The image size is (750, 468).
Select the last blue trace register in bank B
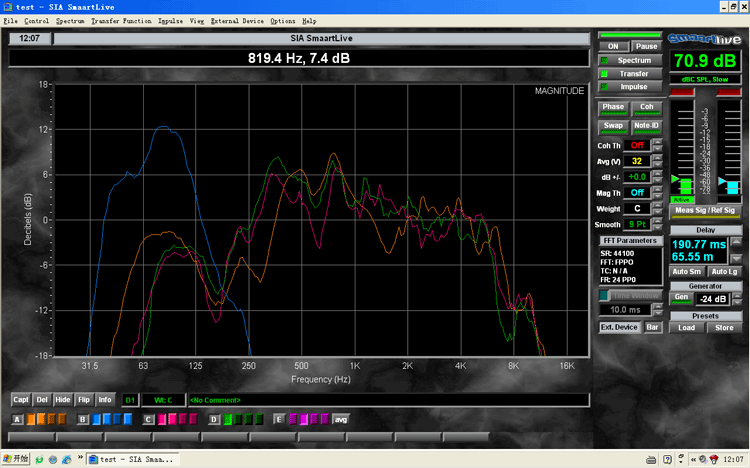tap(128, 420)
